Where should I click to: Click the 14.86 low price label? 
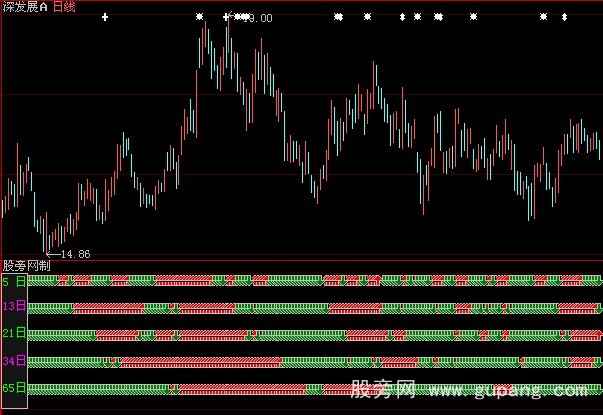[x=74, y=254]
